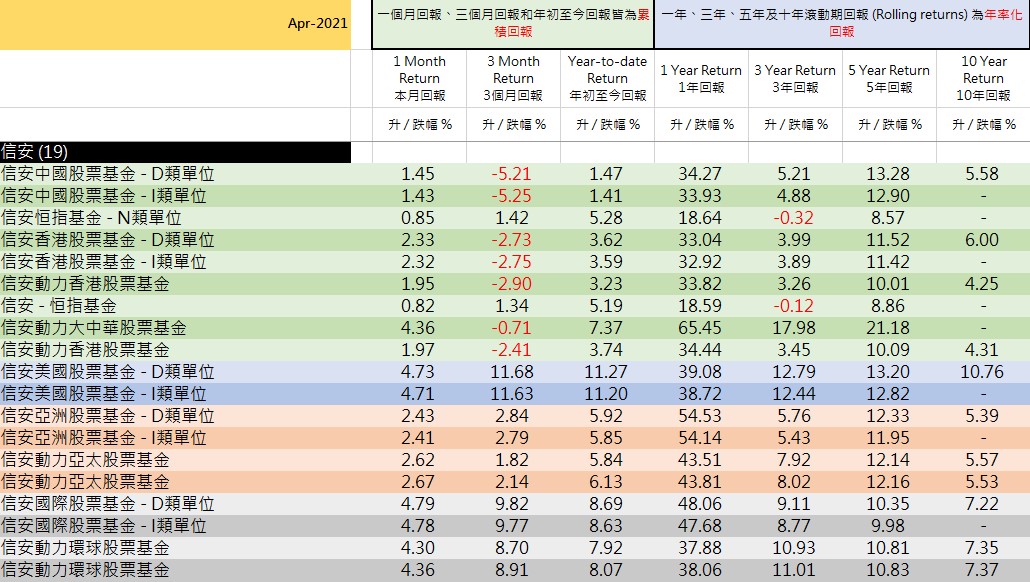Click the red -0.12 three-year value
The image size is (1030, 582).
tap(794, 306)
